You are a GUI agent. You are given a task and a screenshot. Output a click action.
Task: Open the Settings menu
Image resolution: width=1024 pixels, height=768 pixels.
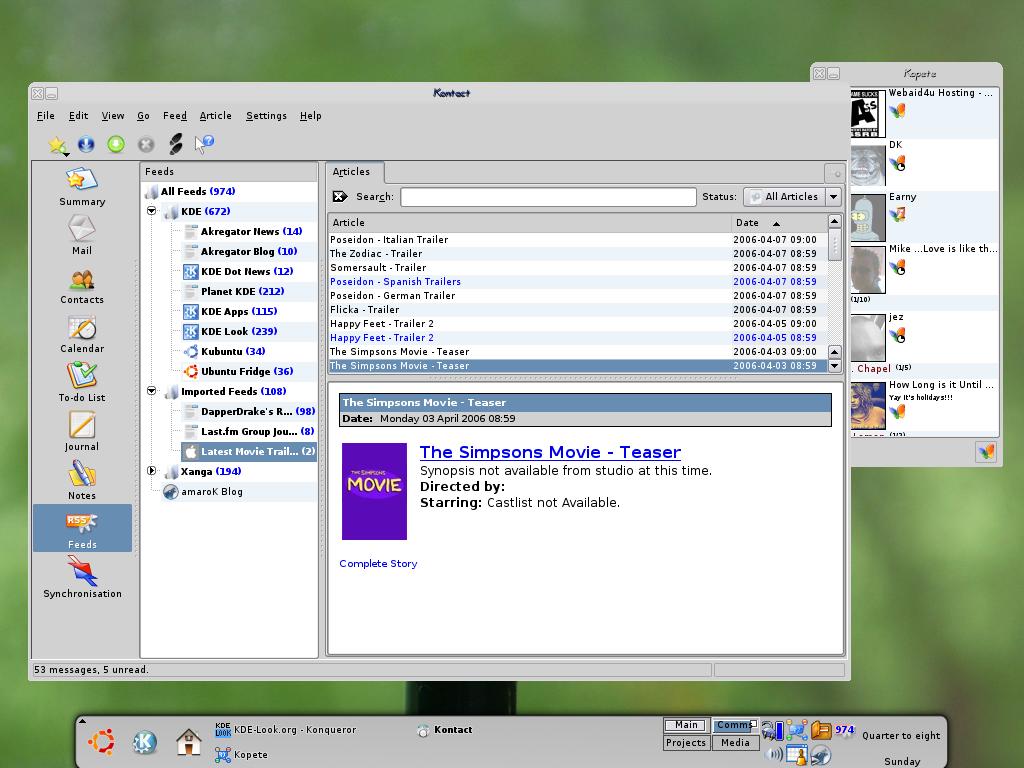pos(266,116)
